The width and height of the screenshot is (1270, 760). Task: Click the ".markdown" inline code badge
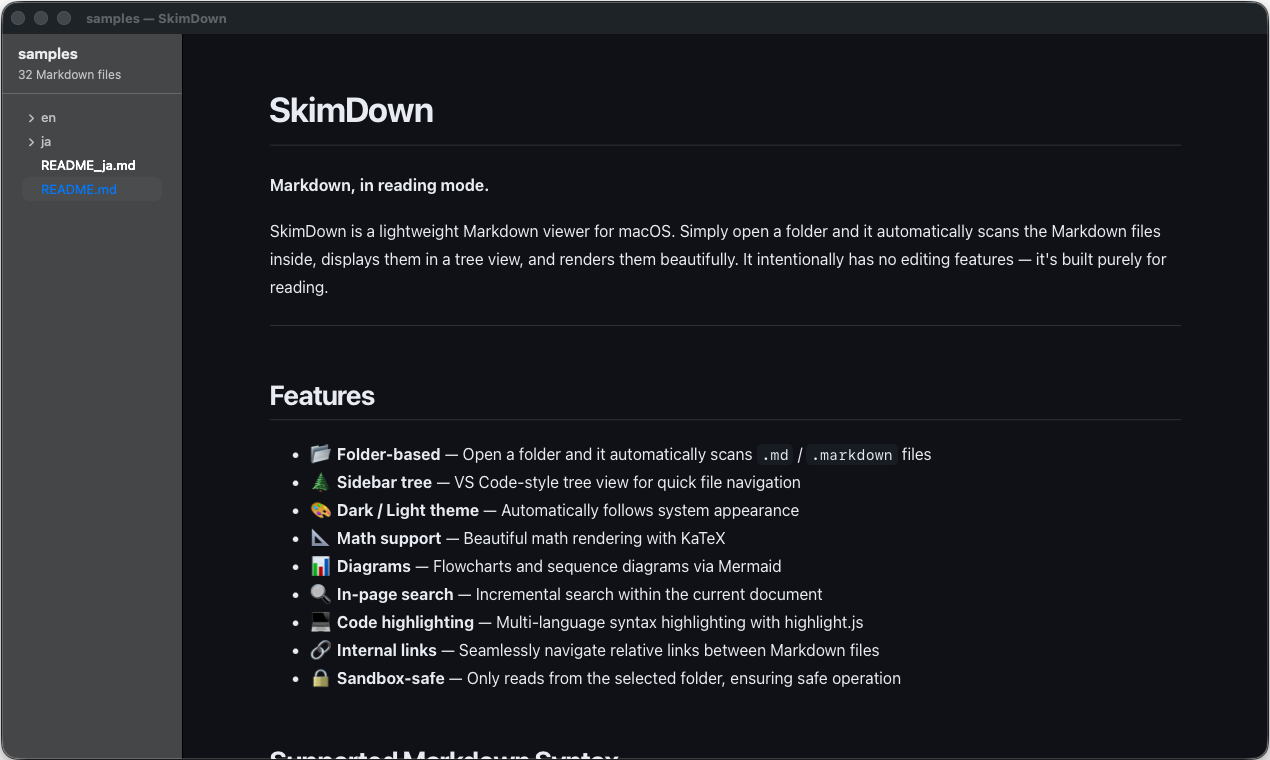[x=851, y=454]
